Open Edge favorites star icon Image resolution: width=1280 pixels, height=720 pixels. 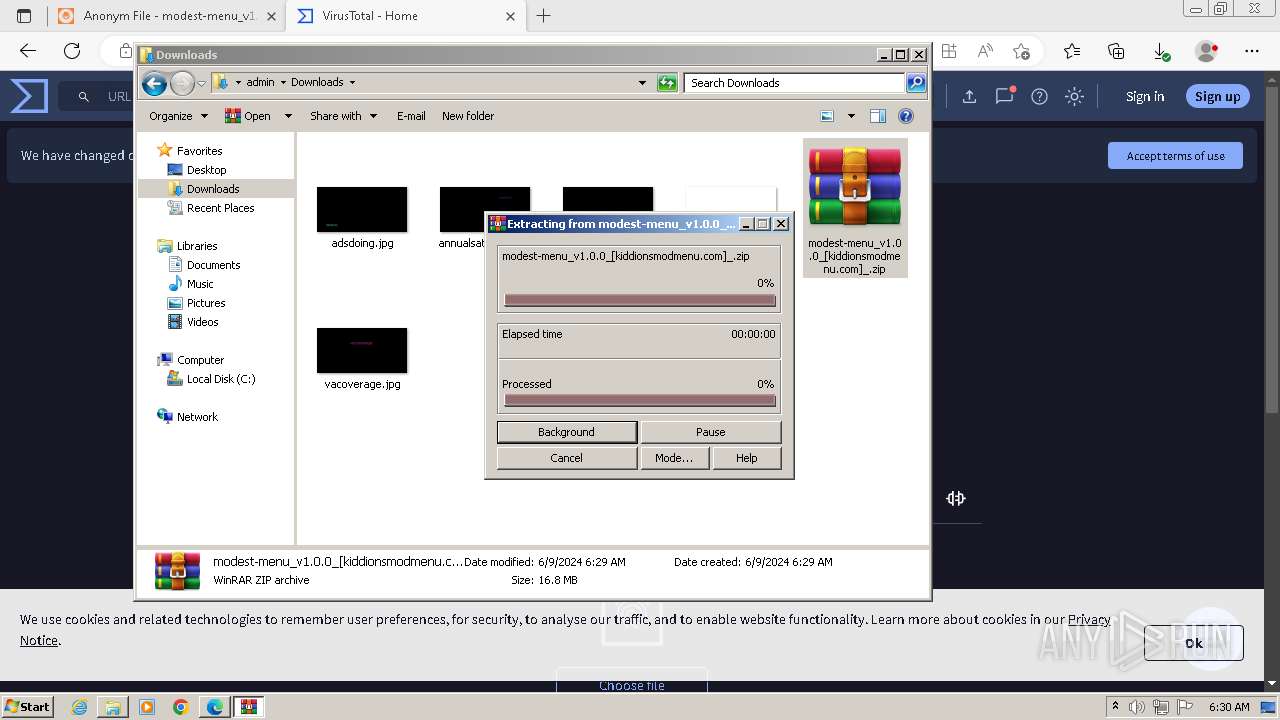pyautogui.click(x=1072, y=51)
